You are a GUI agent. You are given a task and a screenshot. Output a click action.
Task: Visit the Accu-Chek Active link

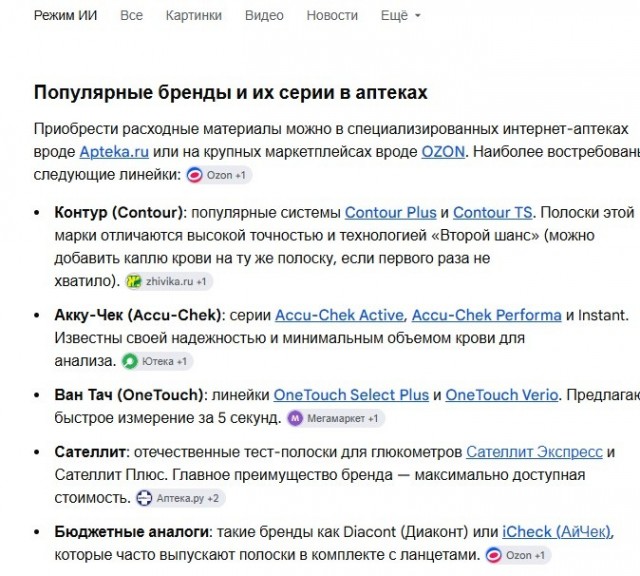pyautogui.click(x=339, y=315)
